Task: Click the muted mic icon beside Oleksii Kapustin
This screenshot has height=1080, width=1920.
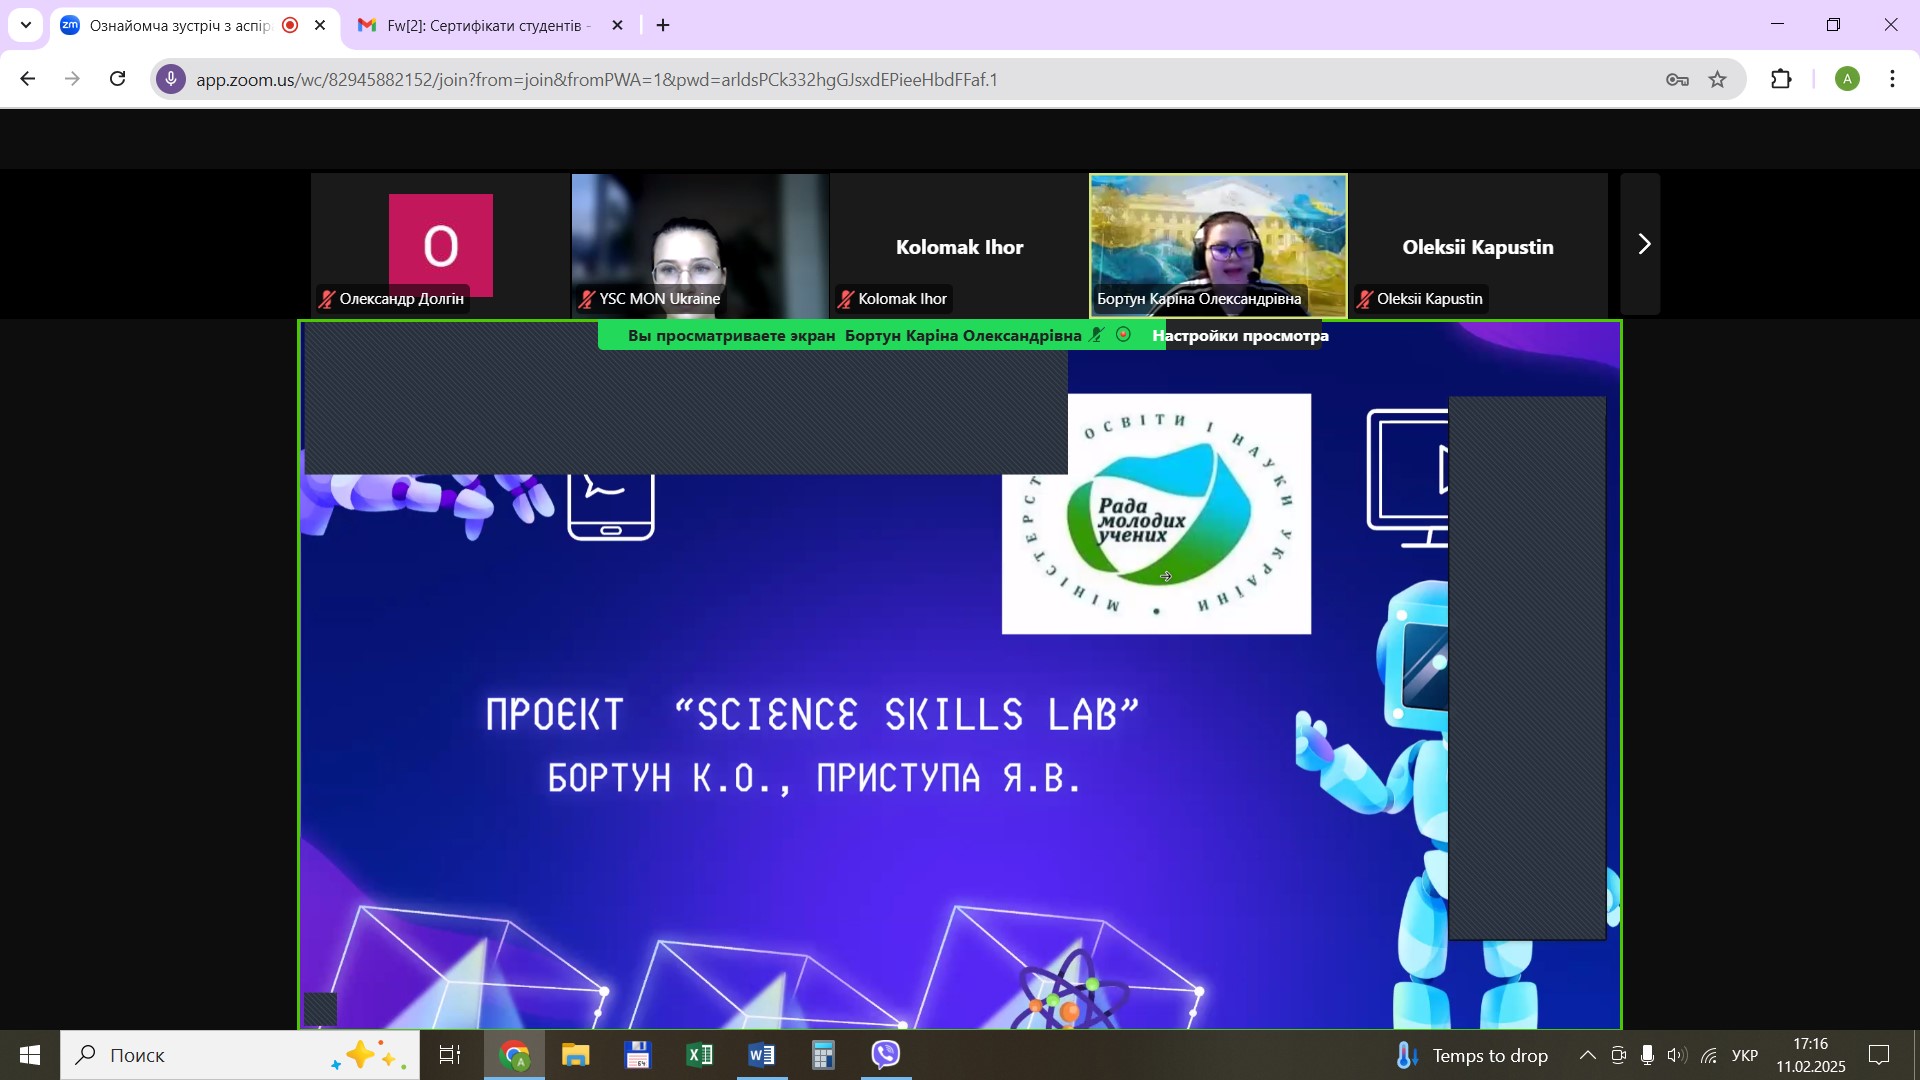Action: [1365, 299]
